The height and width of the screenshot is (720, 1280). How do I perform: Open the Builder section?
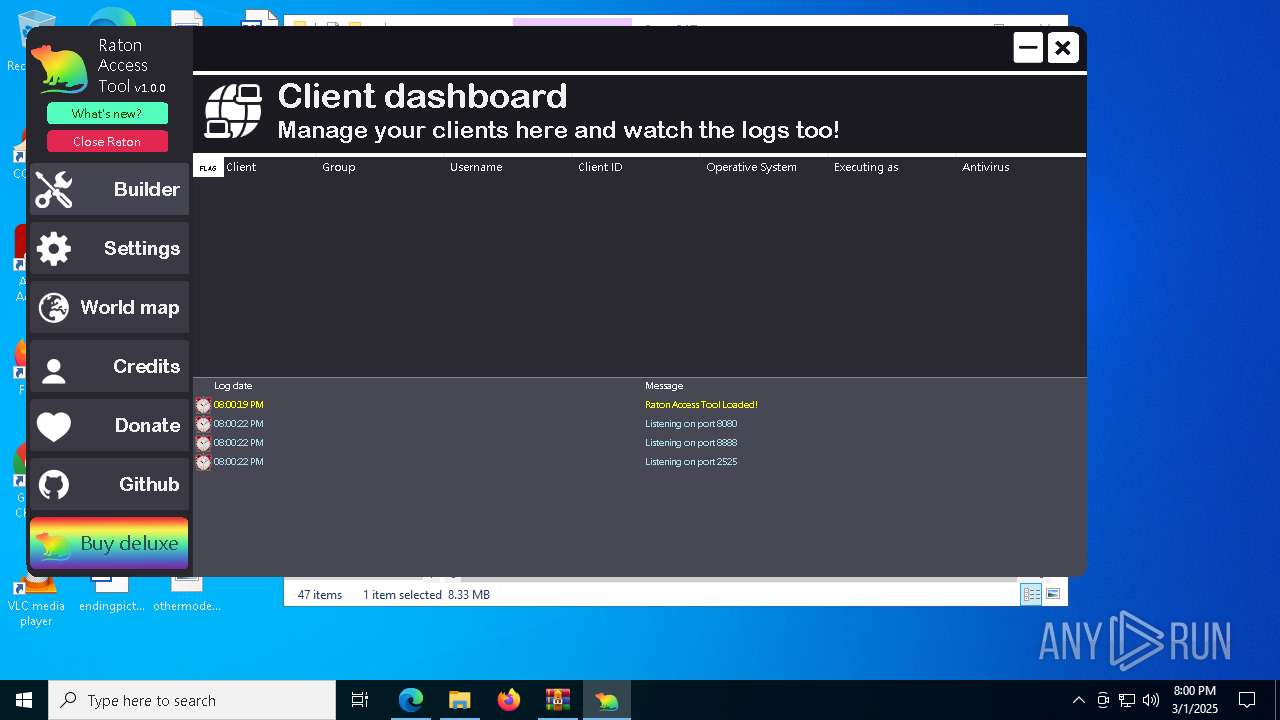[109, 189]
